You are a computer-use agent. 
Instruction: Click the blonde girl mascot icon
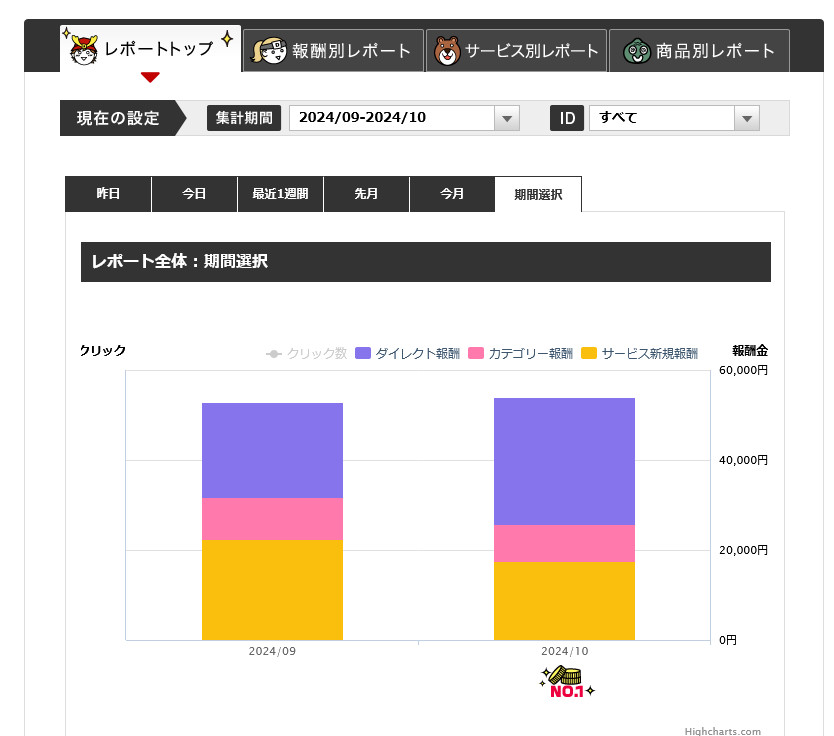point(268,51)
